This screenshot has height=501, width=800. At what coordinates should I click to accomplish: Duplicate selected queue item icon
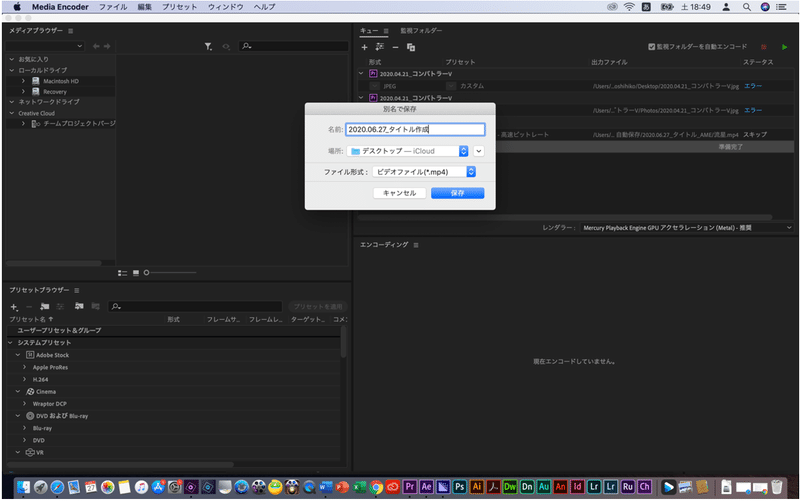(411, 47)
